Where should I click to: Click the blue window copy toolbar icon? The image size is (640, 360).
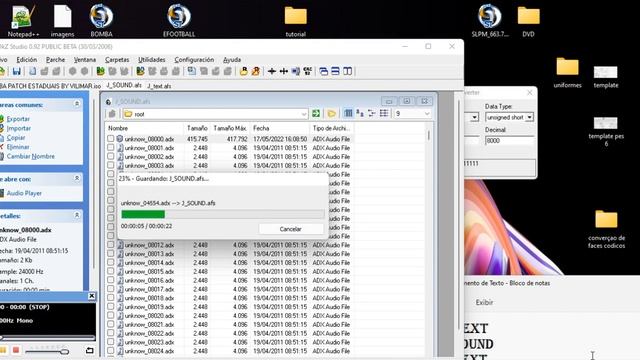pyautogui.click(x=192, y=71)
